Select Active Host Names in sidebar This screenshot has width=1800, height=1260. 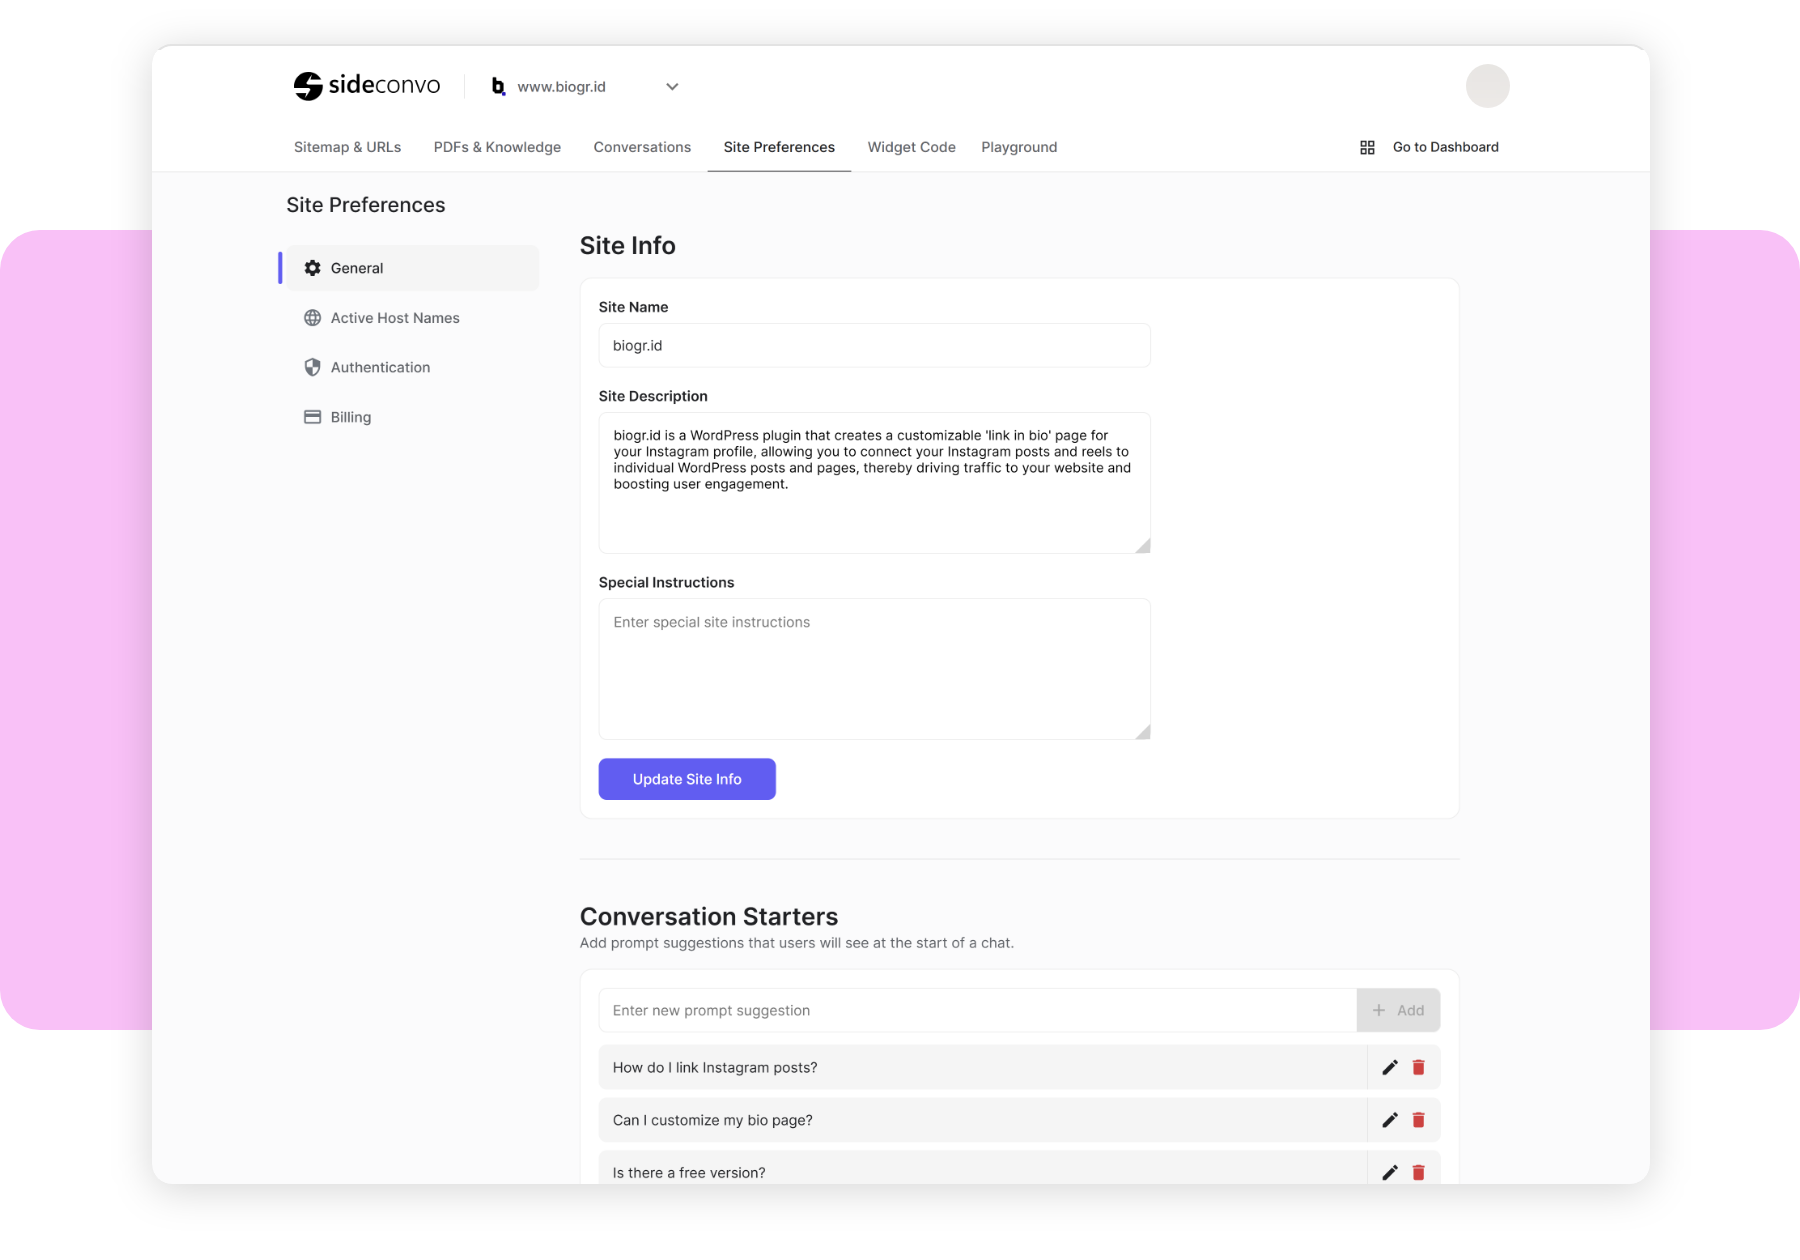coord(394,318)
